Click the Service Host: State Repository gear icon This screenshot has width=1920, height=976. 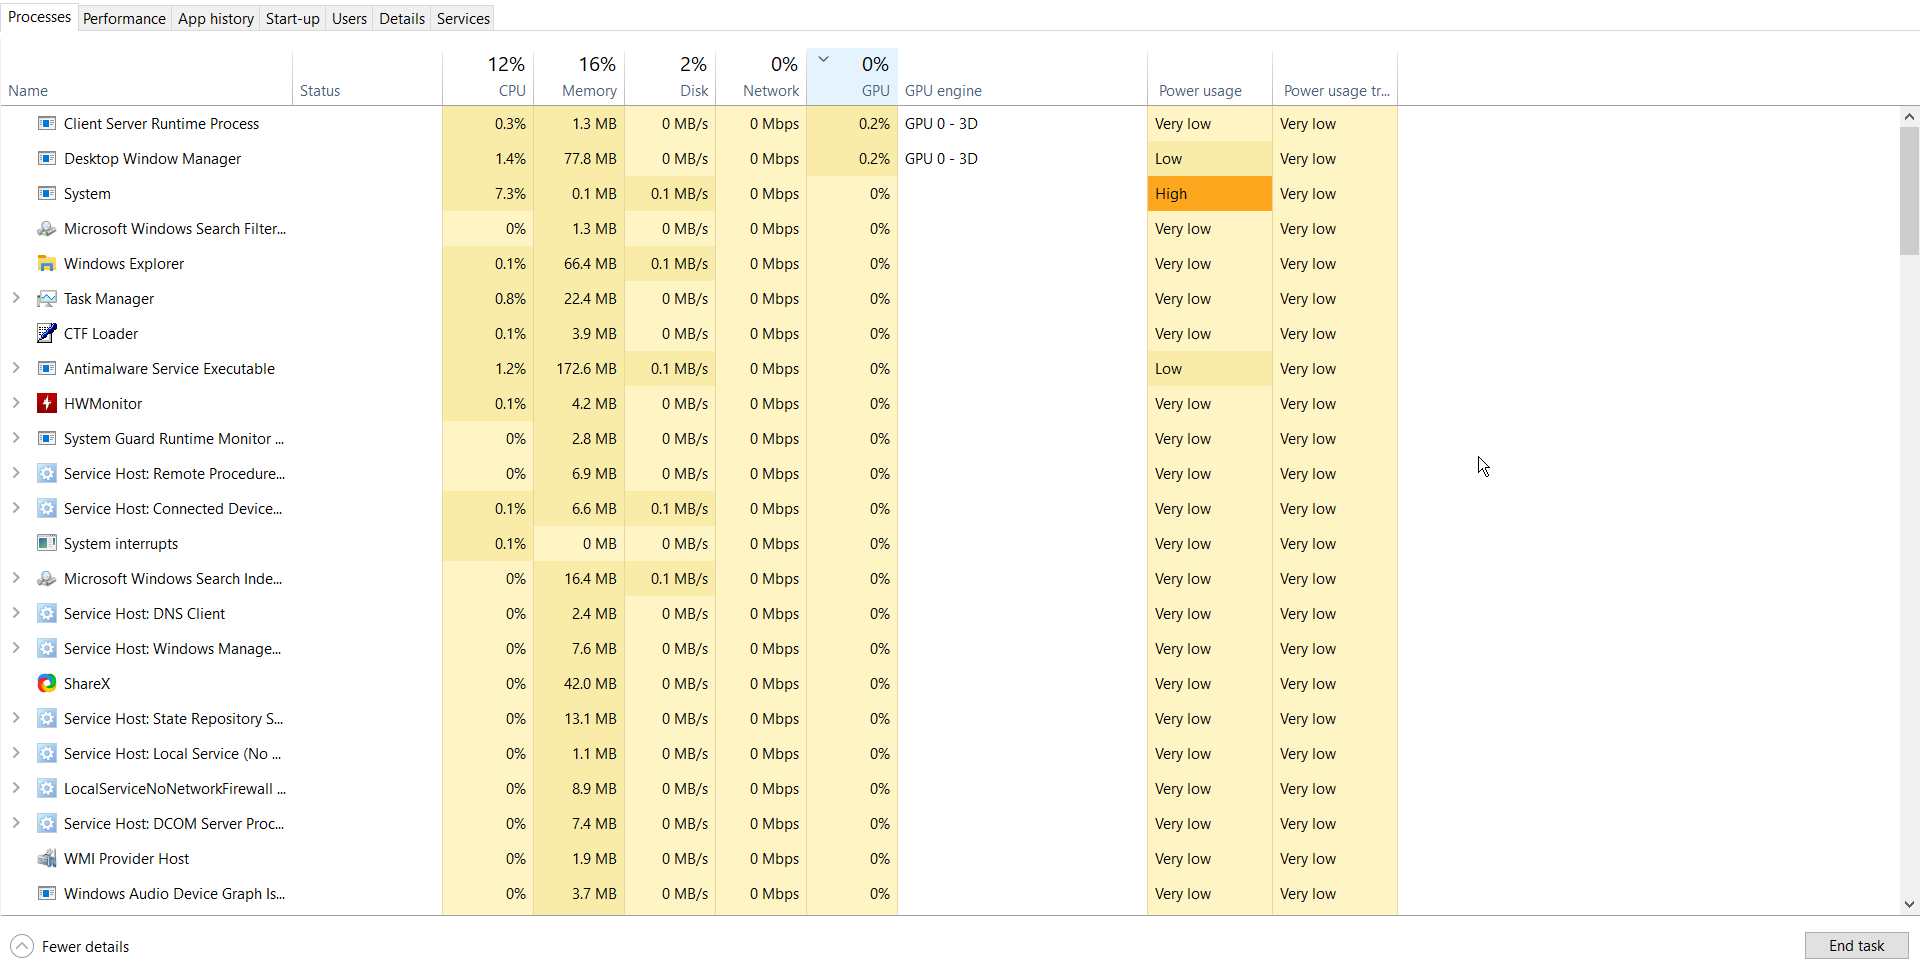46,719
